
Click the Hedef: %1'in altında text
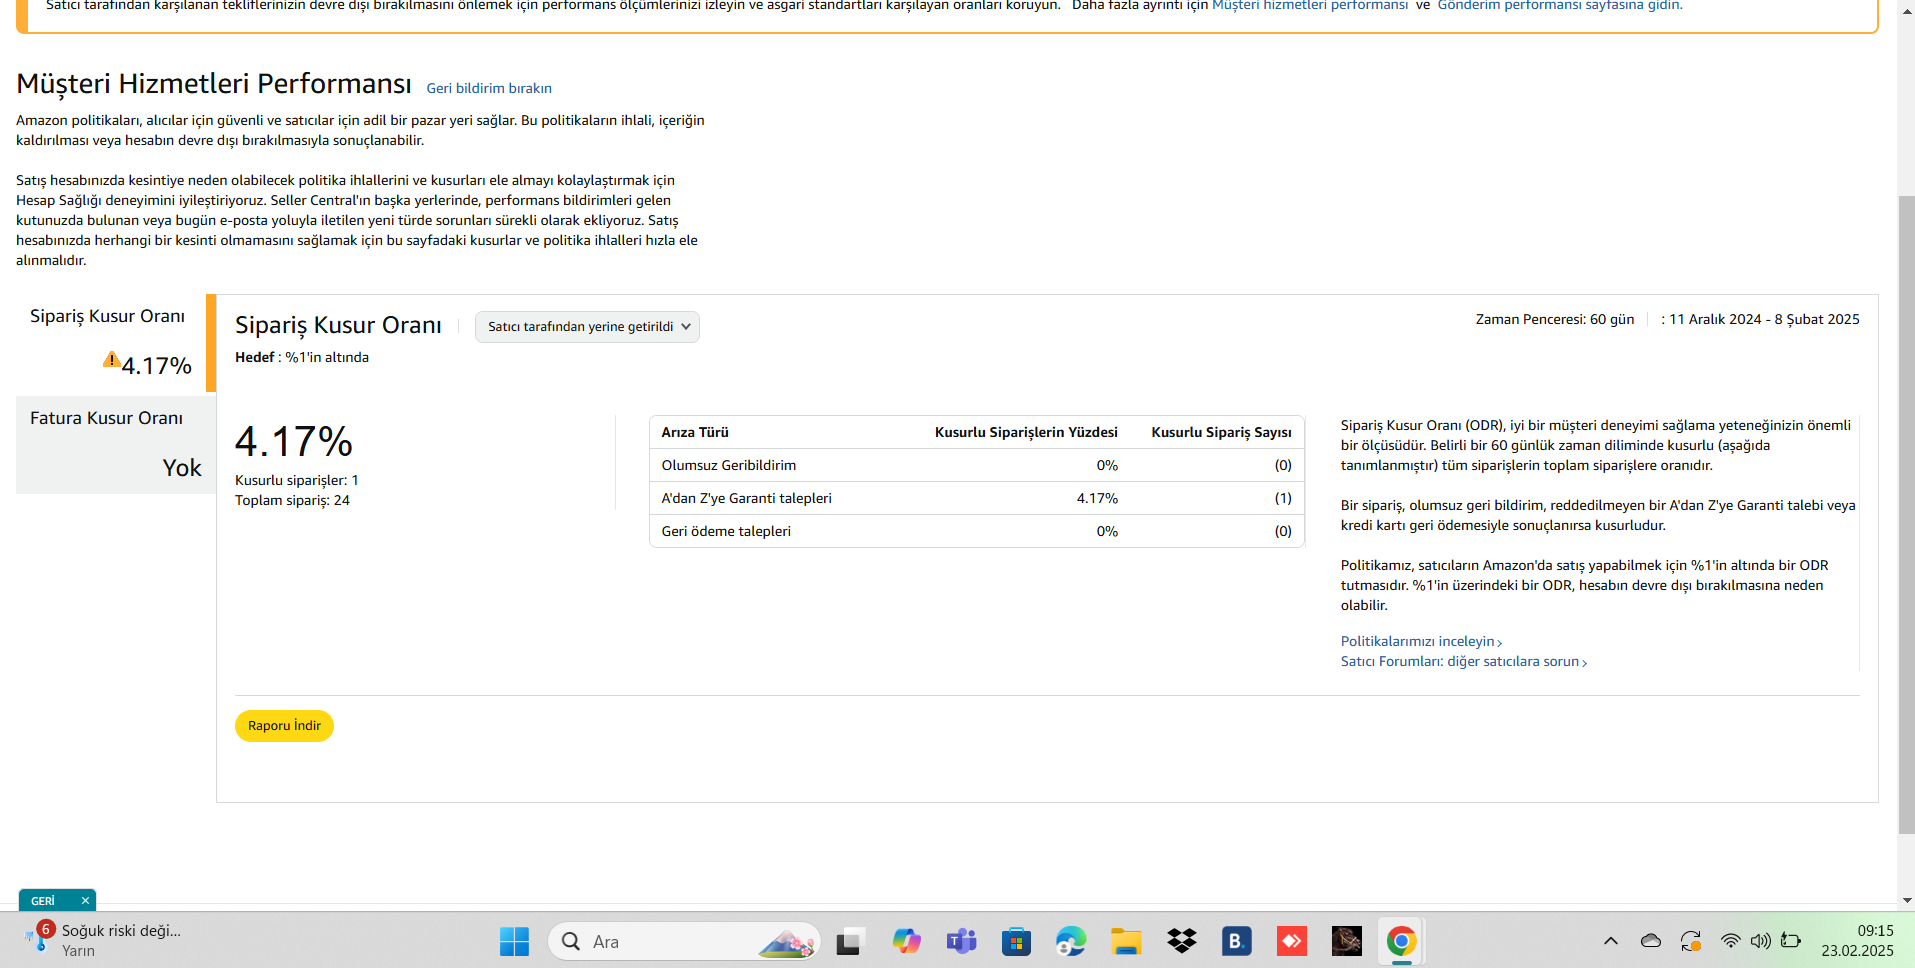click(x=302, y=357)
